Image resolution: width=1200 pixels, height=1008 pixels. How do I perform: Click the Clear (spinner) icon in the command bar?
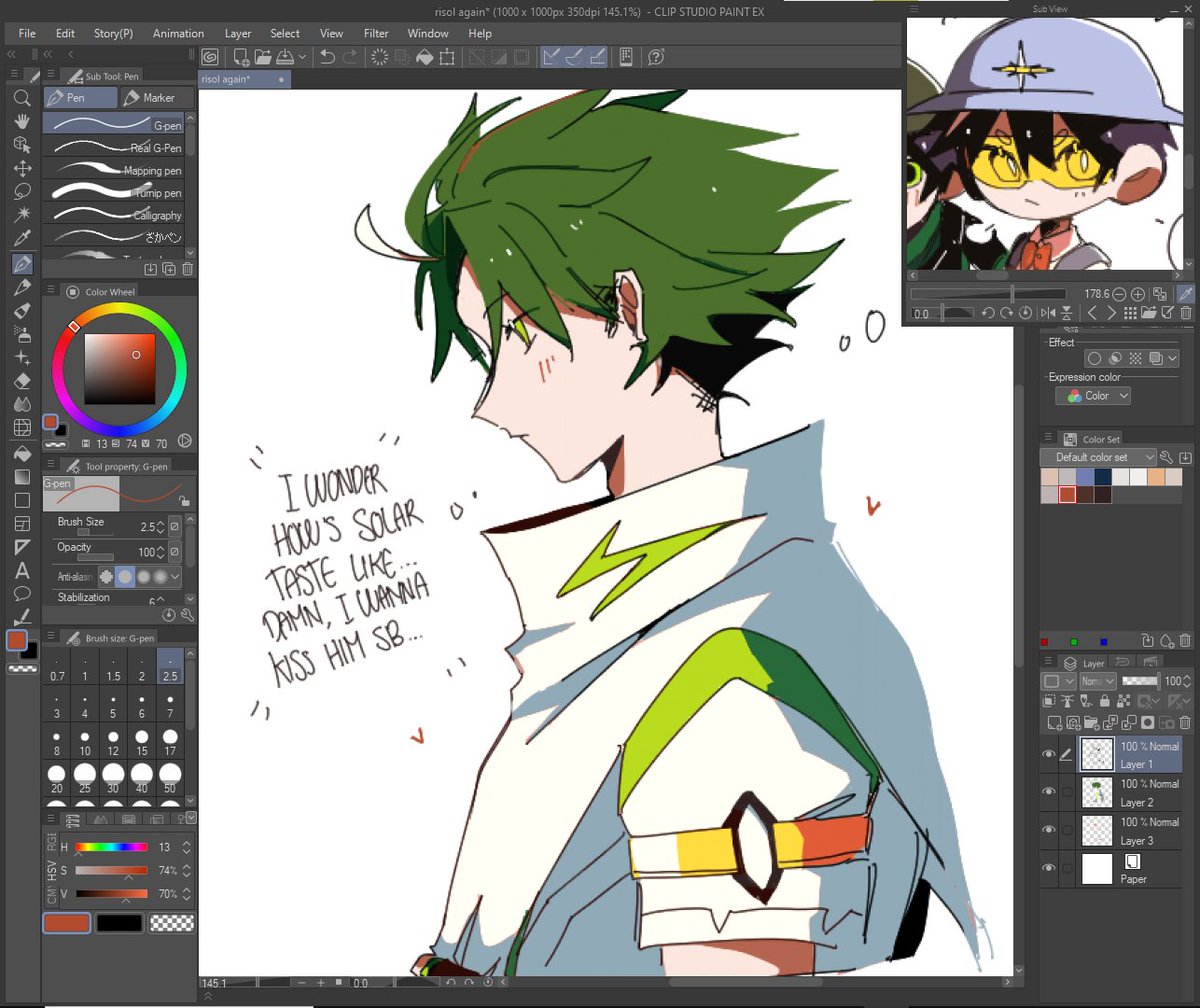tap(380, 57)
